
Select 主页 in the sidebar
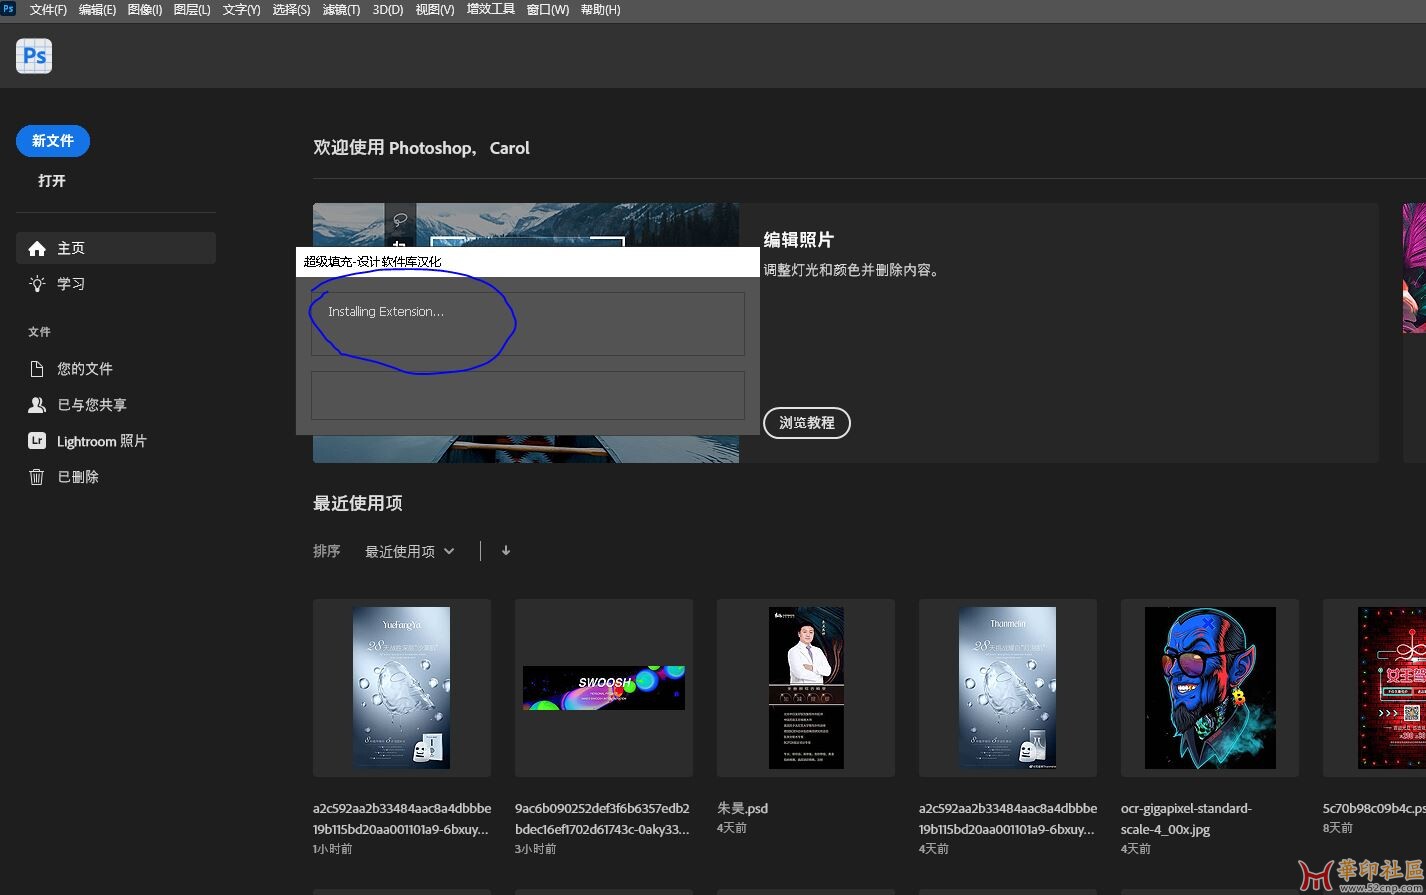point(116,248)
